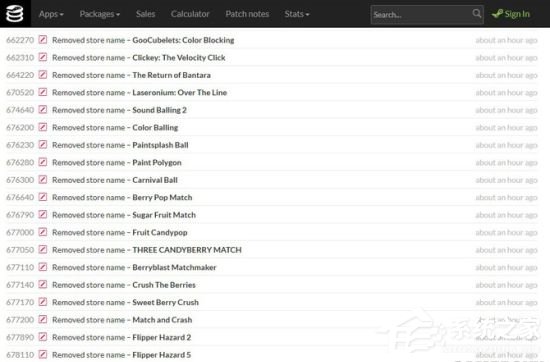
Task: Open Sound Balling 2 entry
Action: coord(159,110)
